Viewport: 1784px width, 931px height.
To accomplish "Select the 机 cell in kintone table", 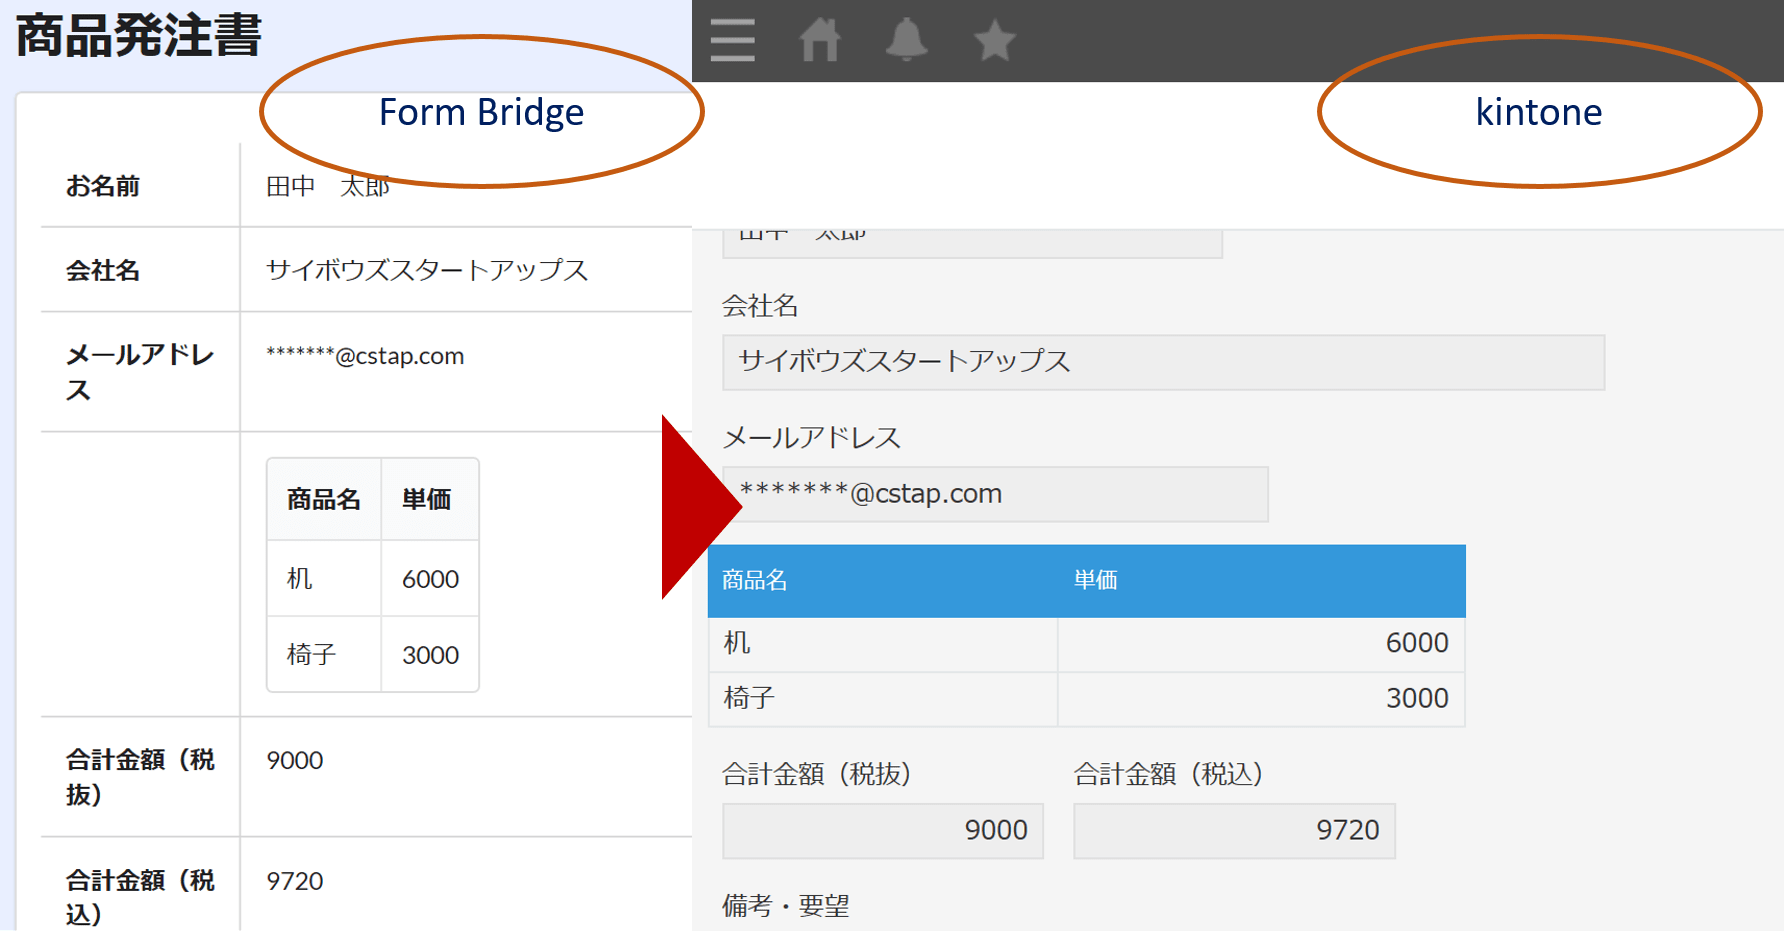I will [882, 643].
